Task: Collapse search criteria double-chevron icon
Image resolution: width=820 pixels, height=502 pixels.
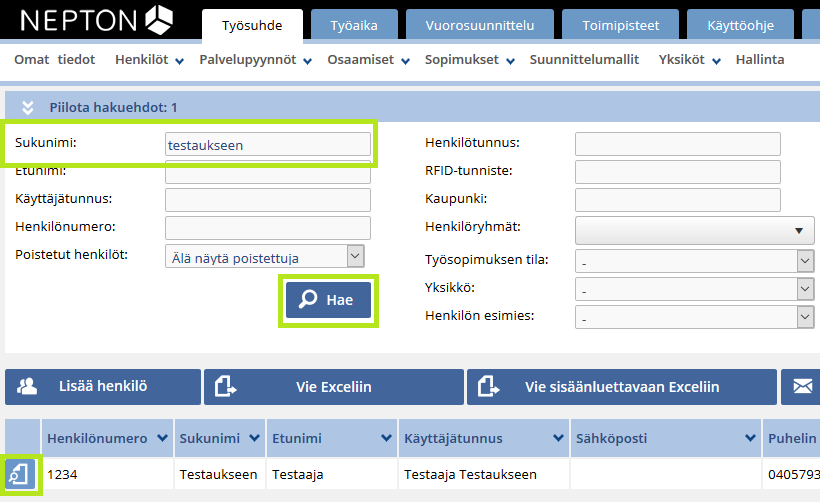Action: pos(28,108)
